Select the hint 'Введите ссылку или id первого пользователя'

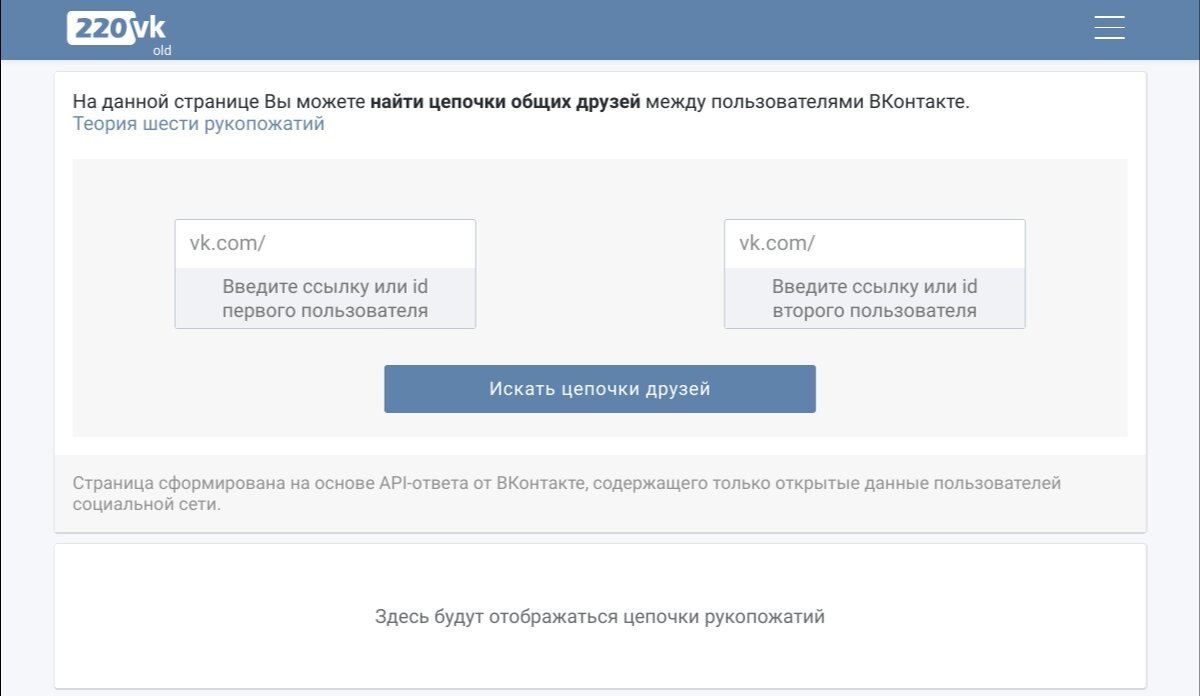click(325, 297)
